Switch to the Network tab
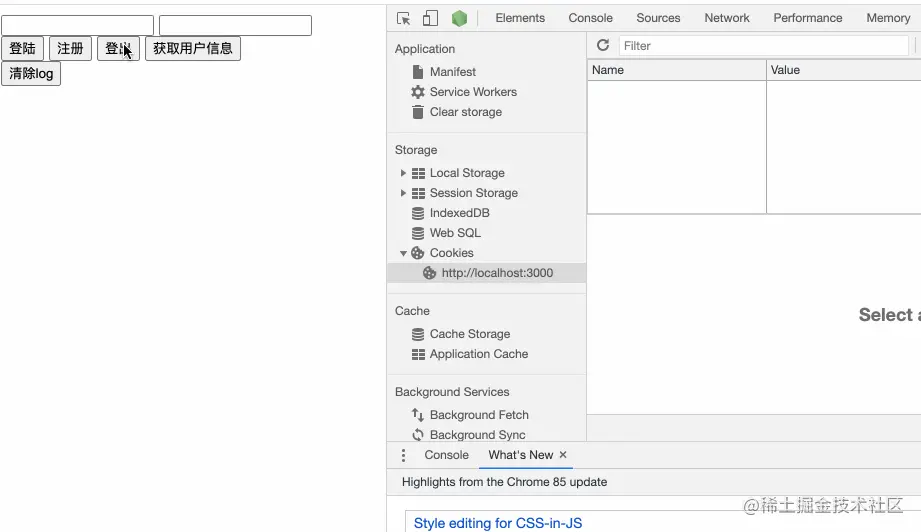 pyautogui.click(x=727, y=18)
